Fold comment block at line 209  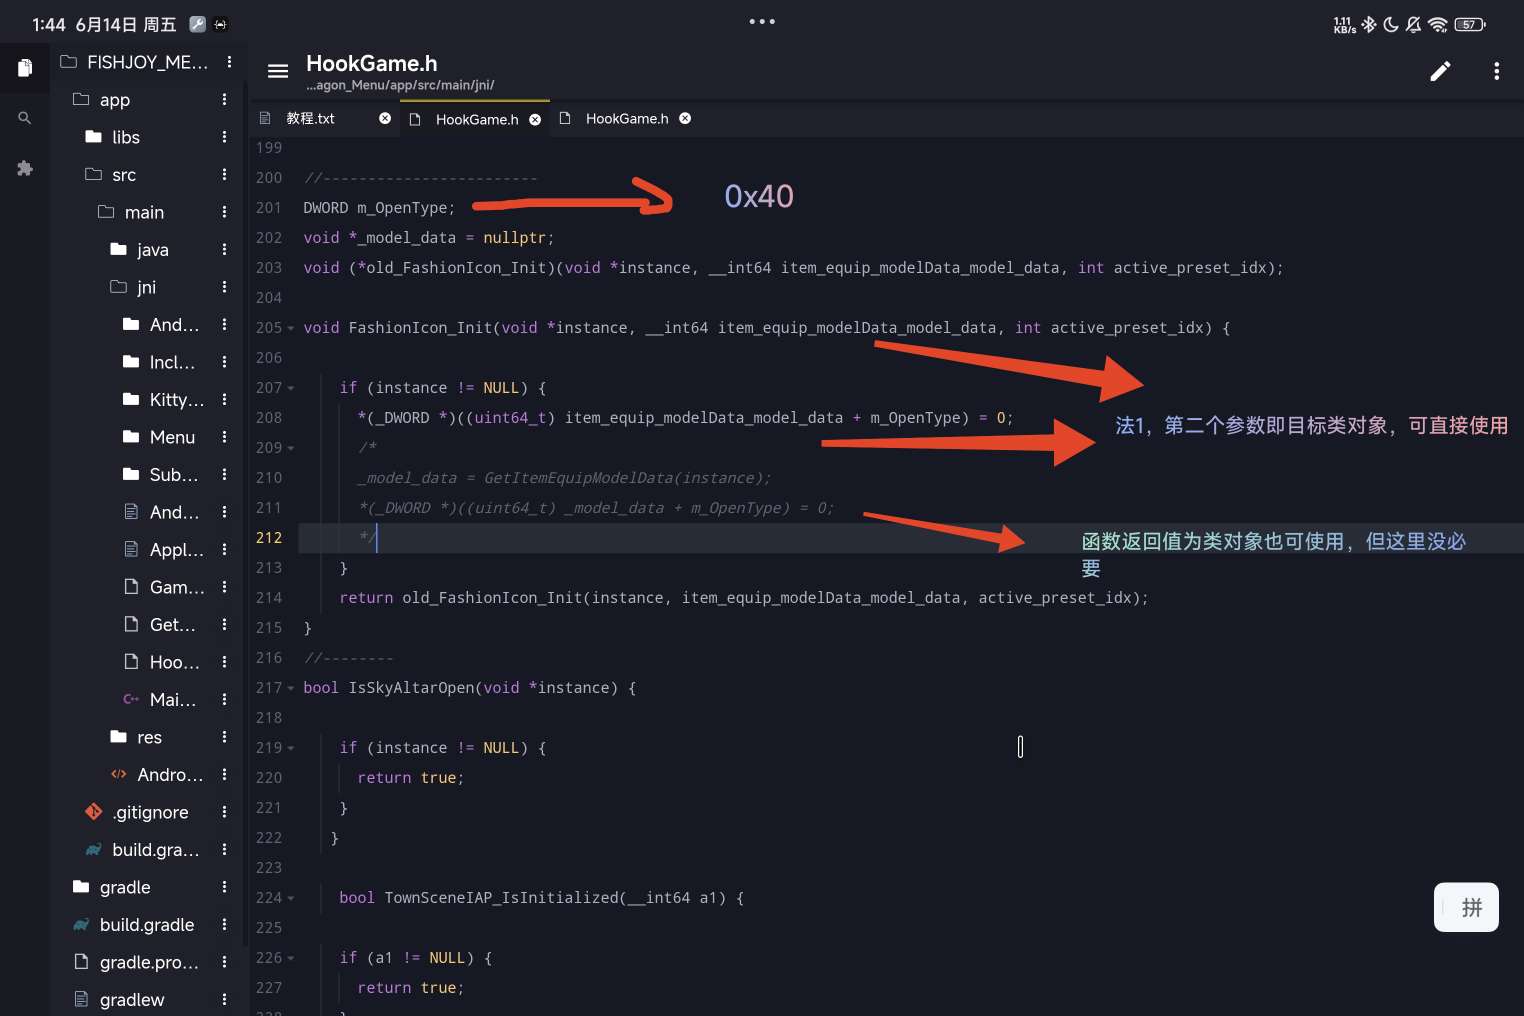click(x=291, y=448)
